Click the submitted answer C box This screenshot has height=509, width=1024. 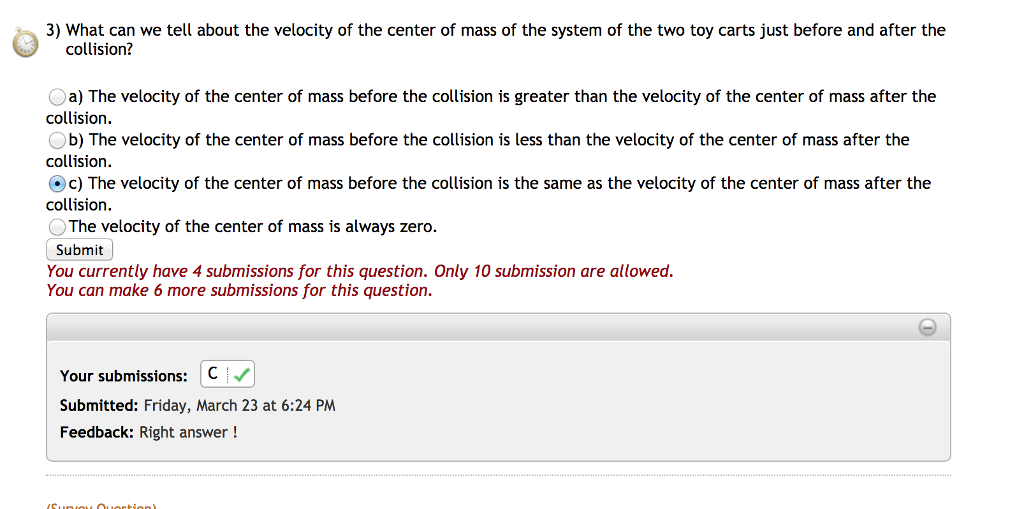coord(213,375)
